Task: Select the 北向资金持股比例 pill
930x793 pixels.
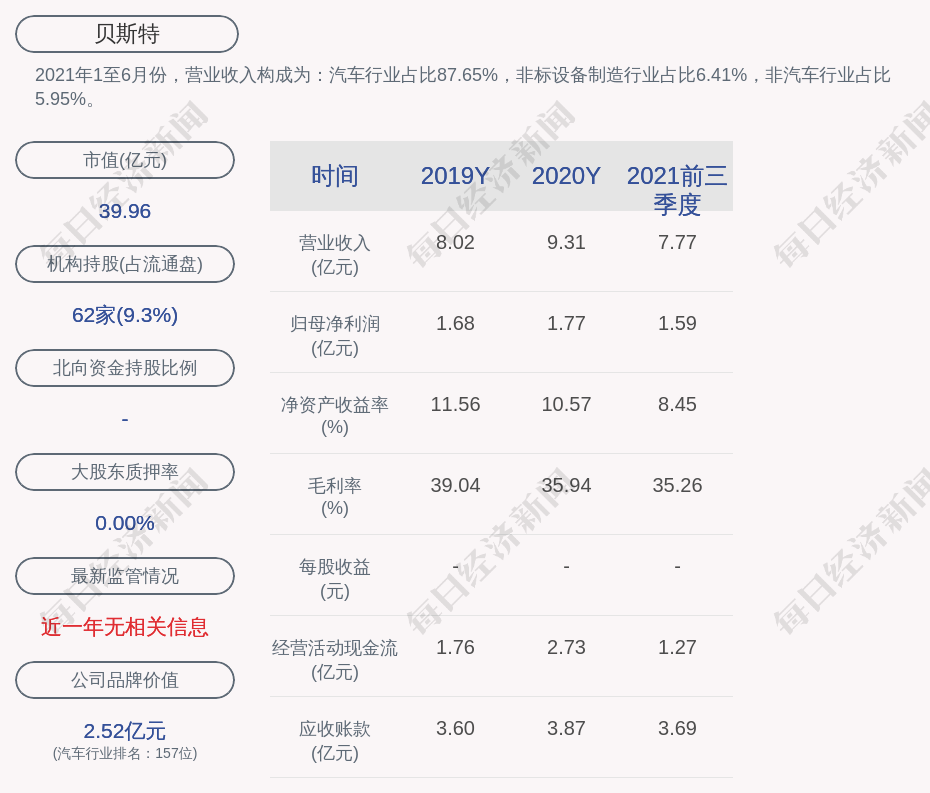Action: pos(125,368)
